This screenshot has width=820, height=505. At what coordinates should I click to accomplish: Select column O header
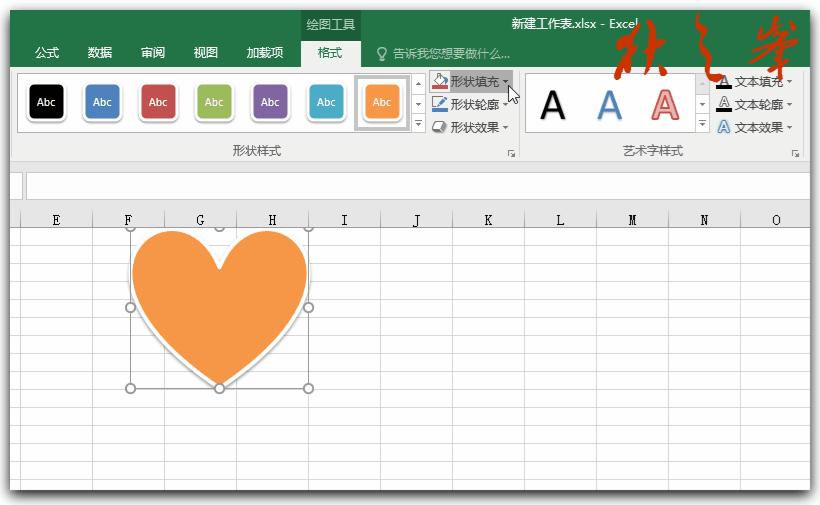point(776,220)
